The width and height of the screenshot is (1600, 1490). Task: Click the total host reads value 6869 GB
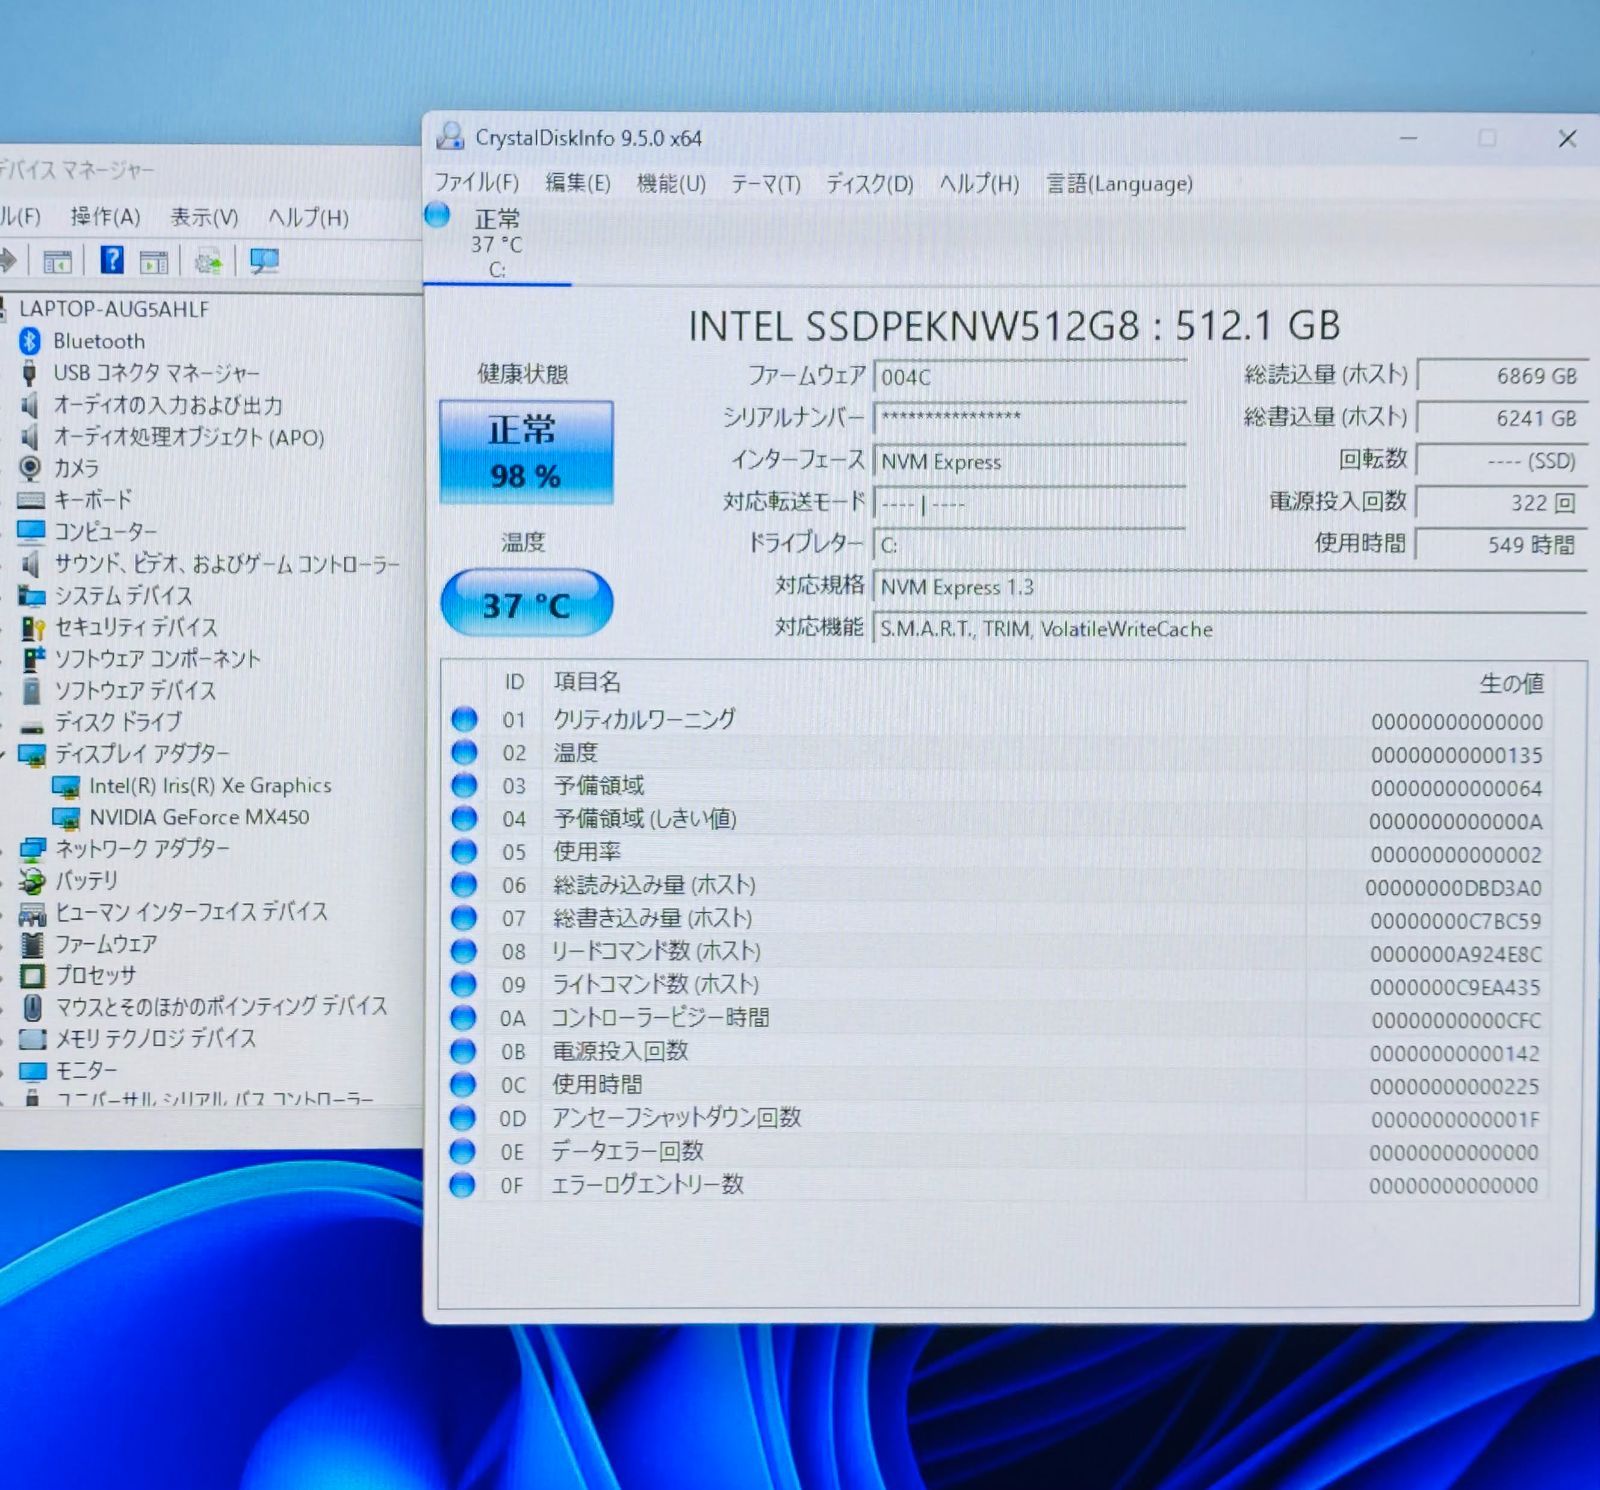pos(1502,376)
